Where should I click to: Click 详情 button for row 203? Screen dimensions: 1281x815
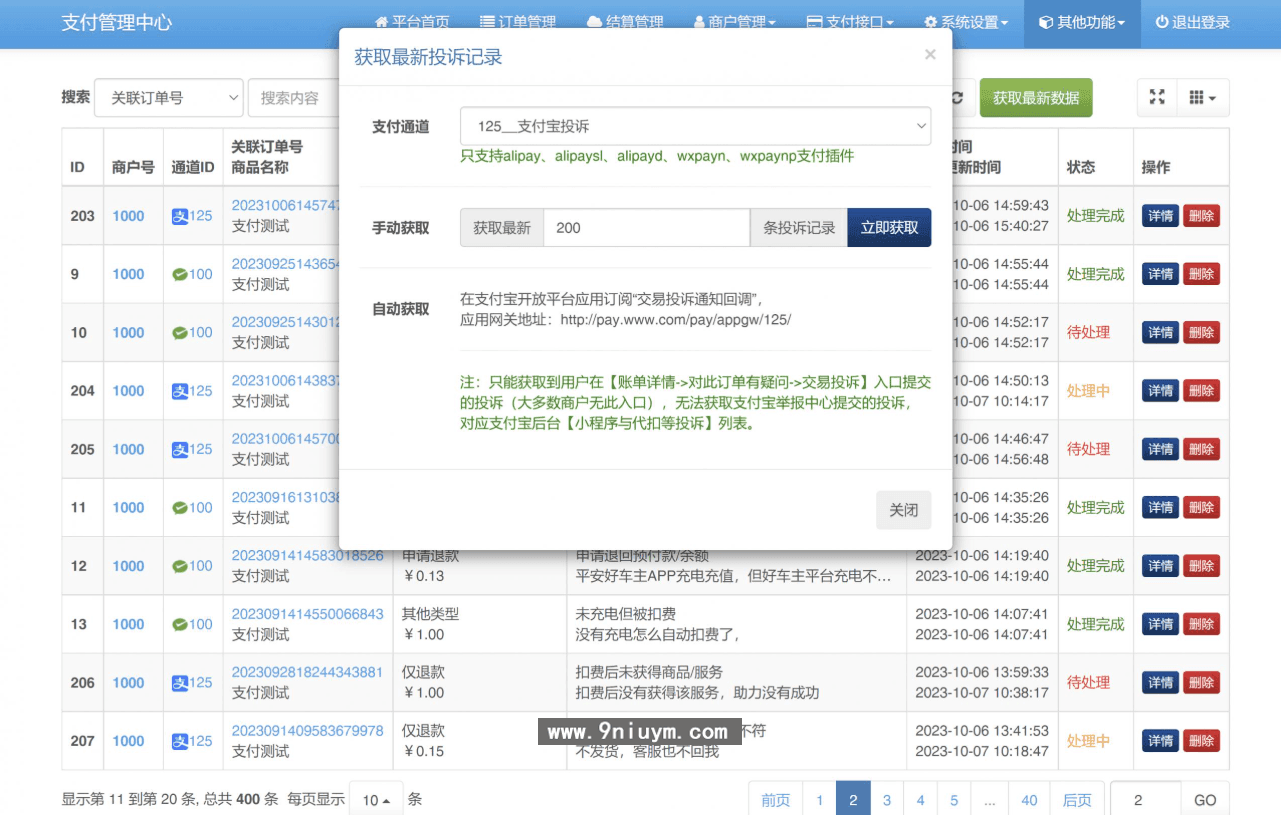coord(1160,216)
